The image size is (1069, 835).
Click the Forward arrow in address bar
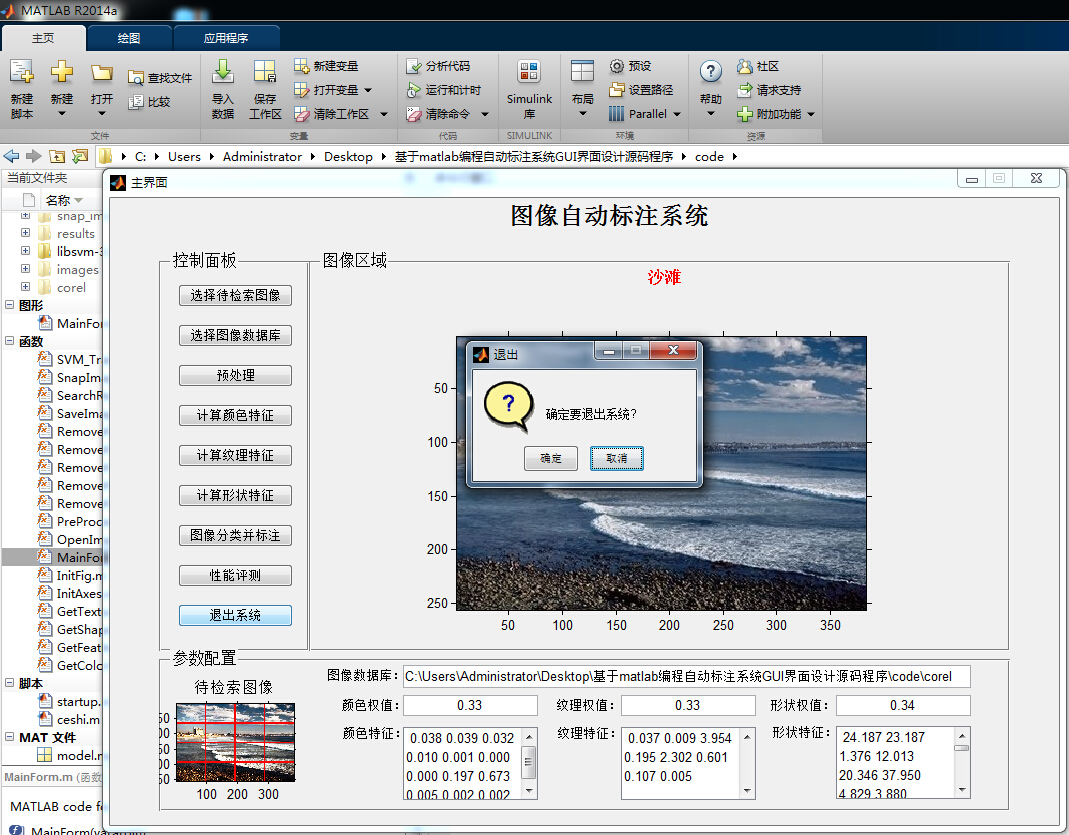pyautogui.click(x=33, y=156)
